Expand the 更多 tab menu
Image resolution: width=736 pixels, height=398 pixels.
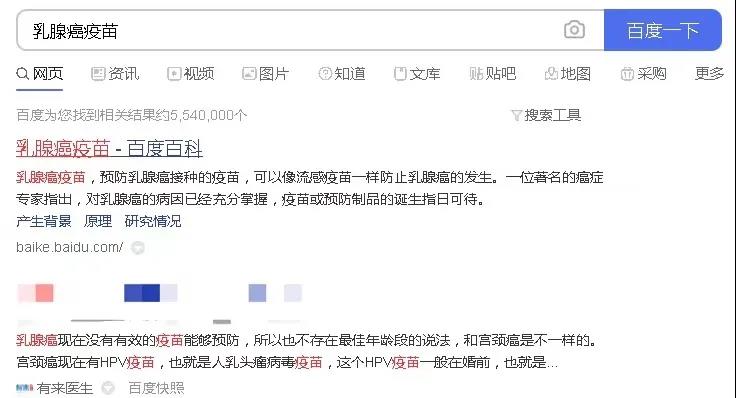pyautogui.click(x=709, y=73)
